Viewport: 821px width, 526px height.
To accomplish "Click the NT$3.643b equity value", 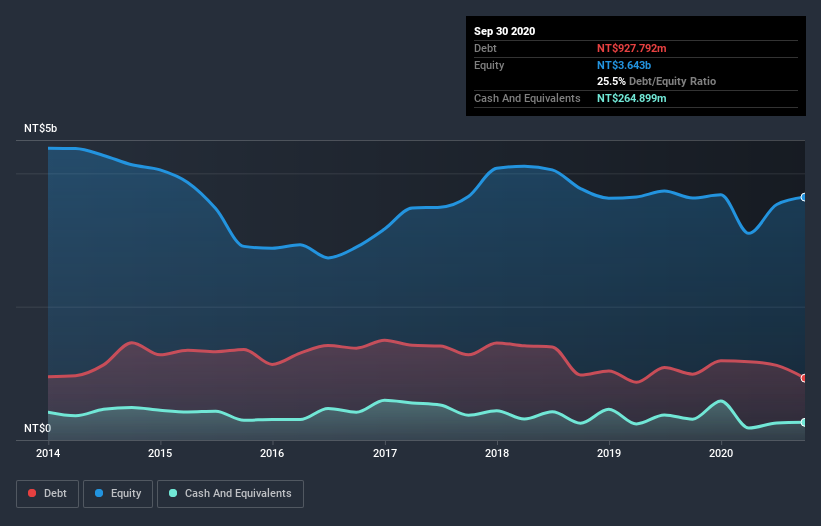I will tap(624, 65).
